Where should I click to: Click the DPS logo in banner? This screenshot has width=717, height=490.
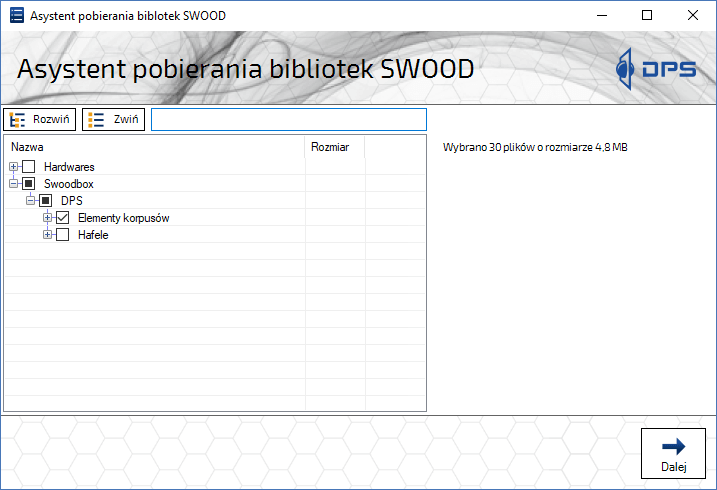pos(656,69)
